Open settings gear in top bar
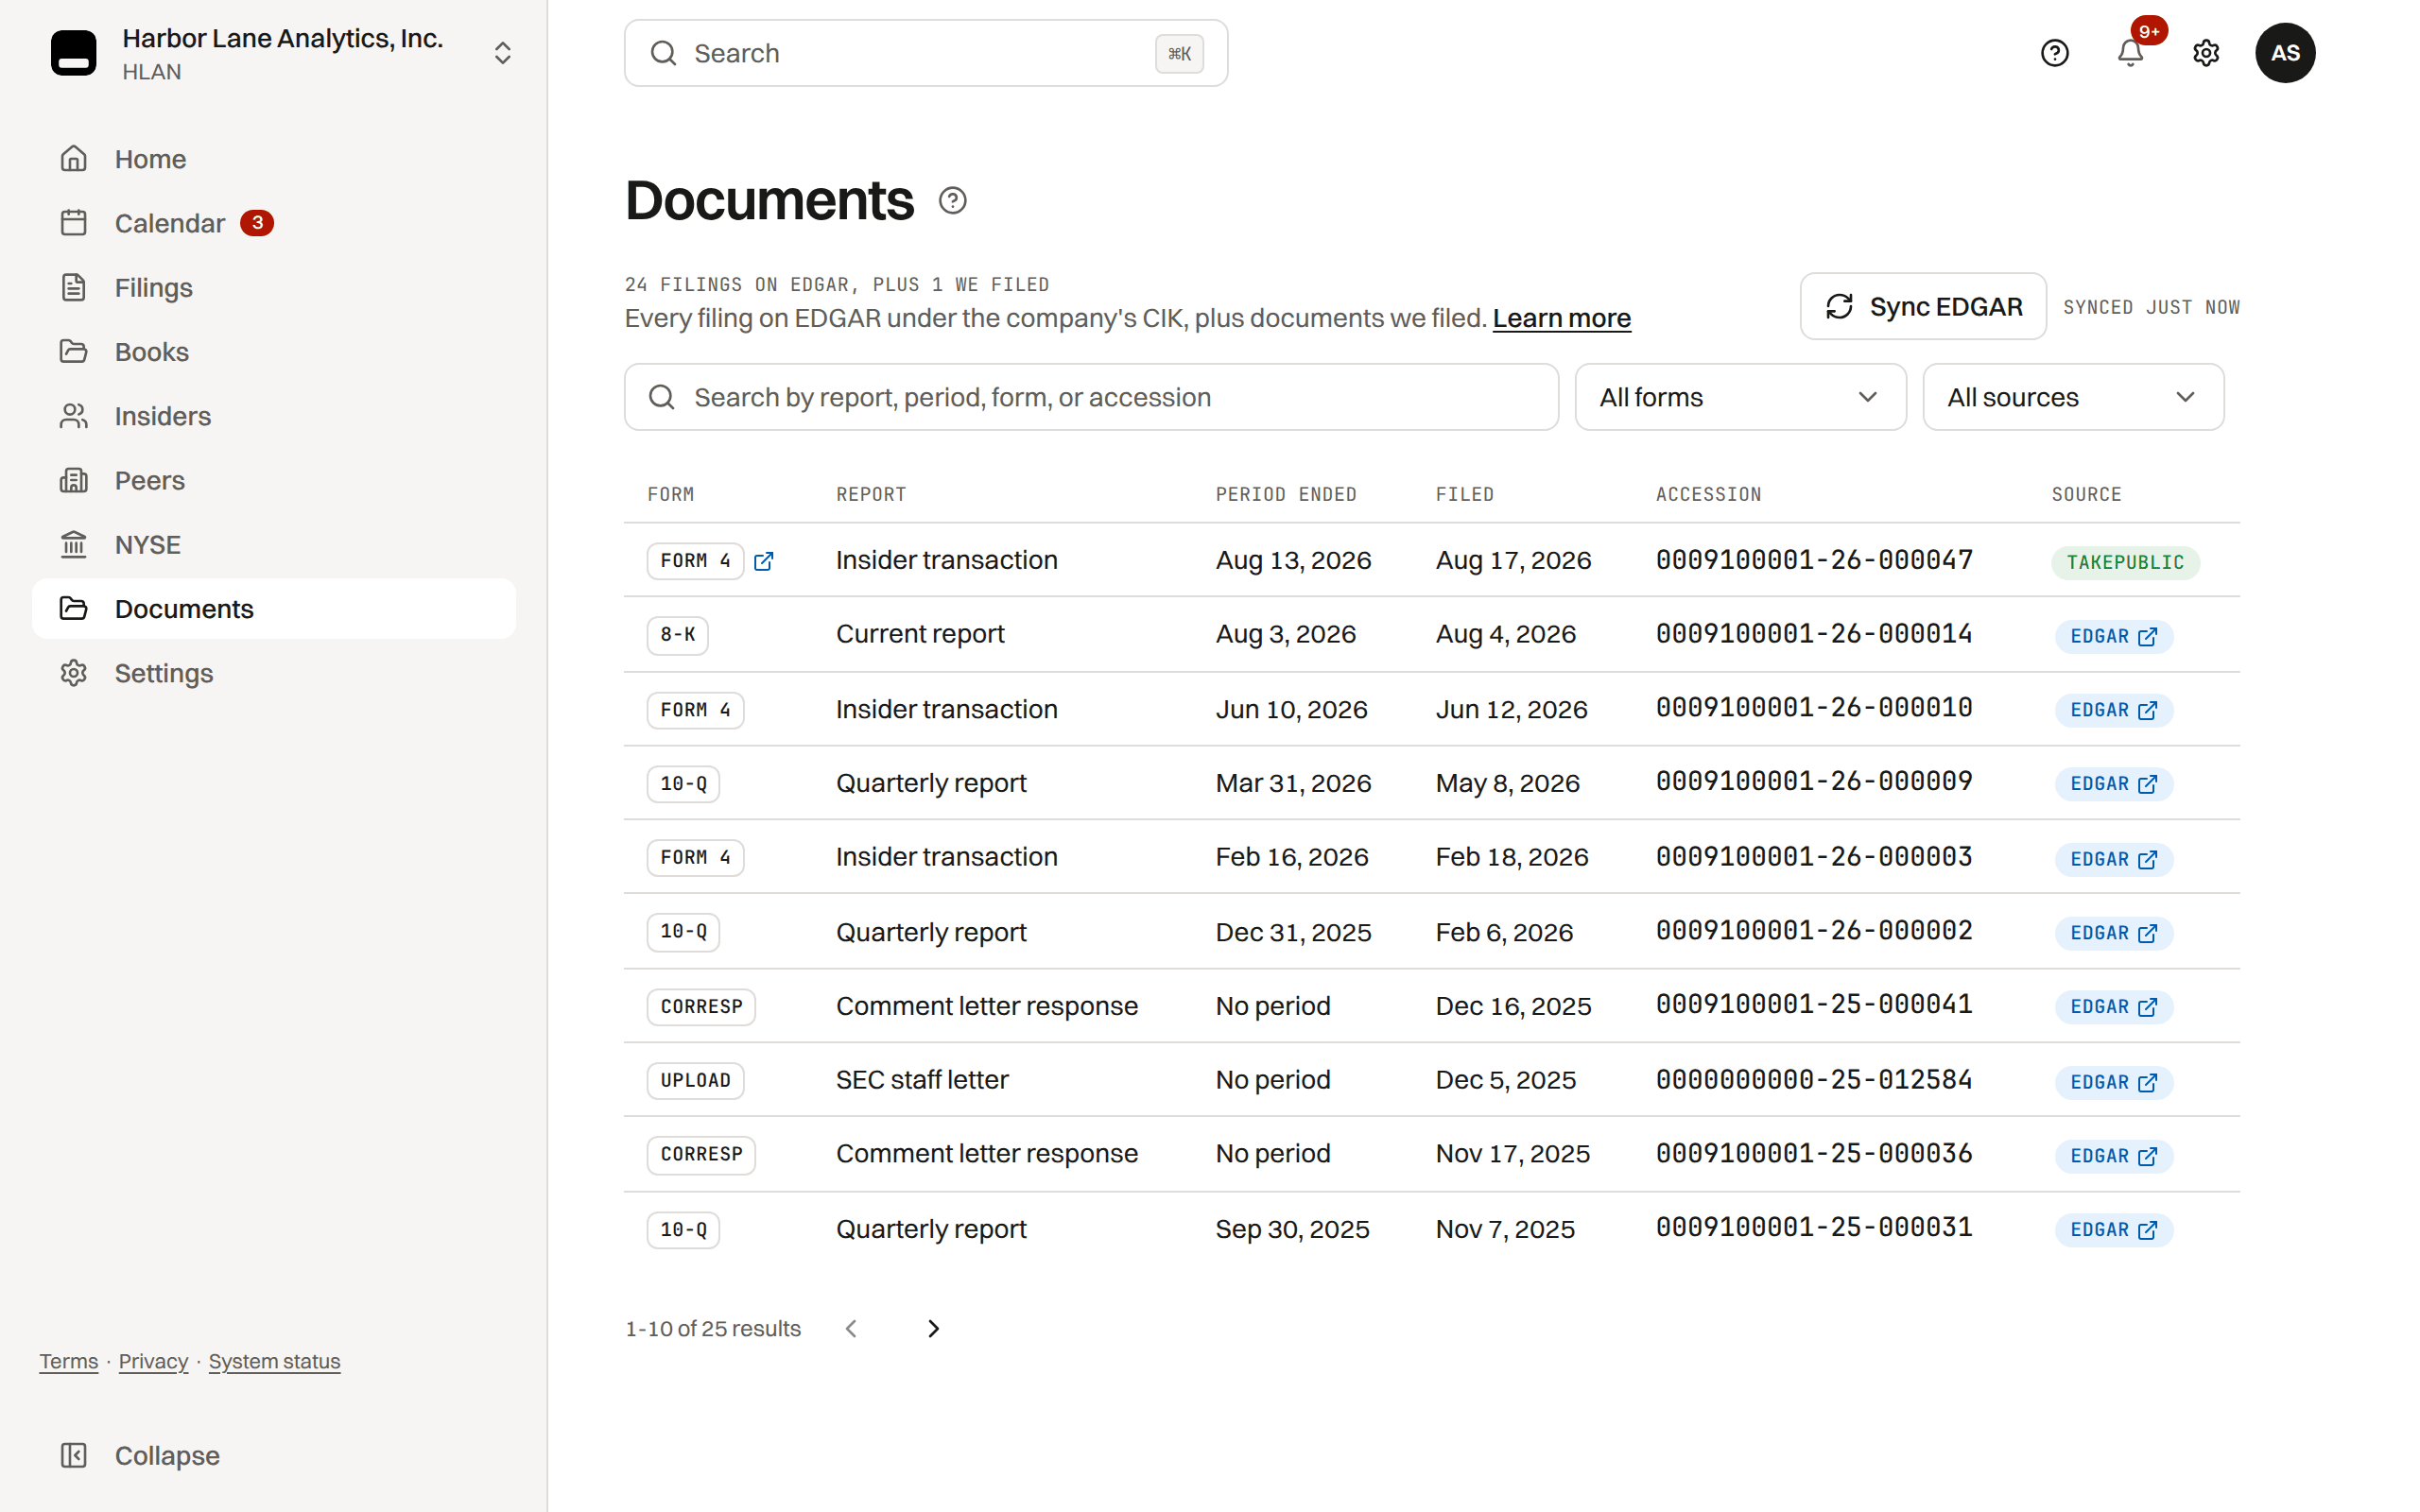The image size is (2420, 1512). 2206,53
